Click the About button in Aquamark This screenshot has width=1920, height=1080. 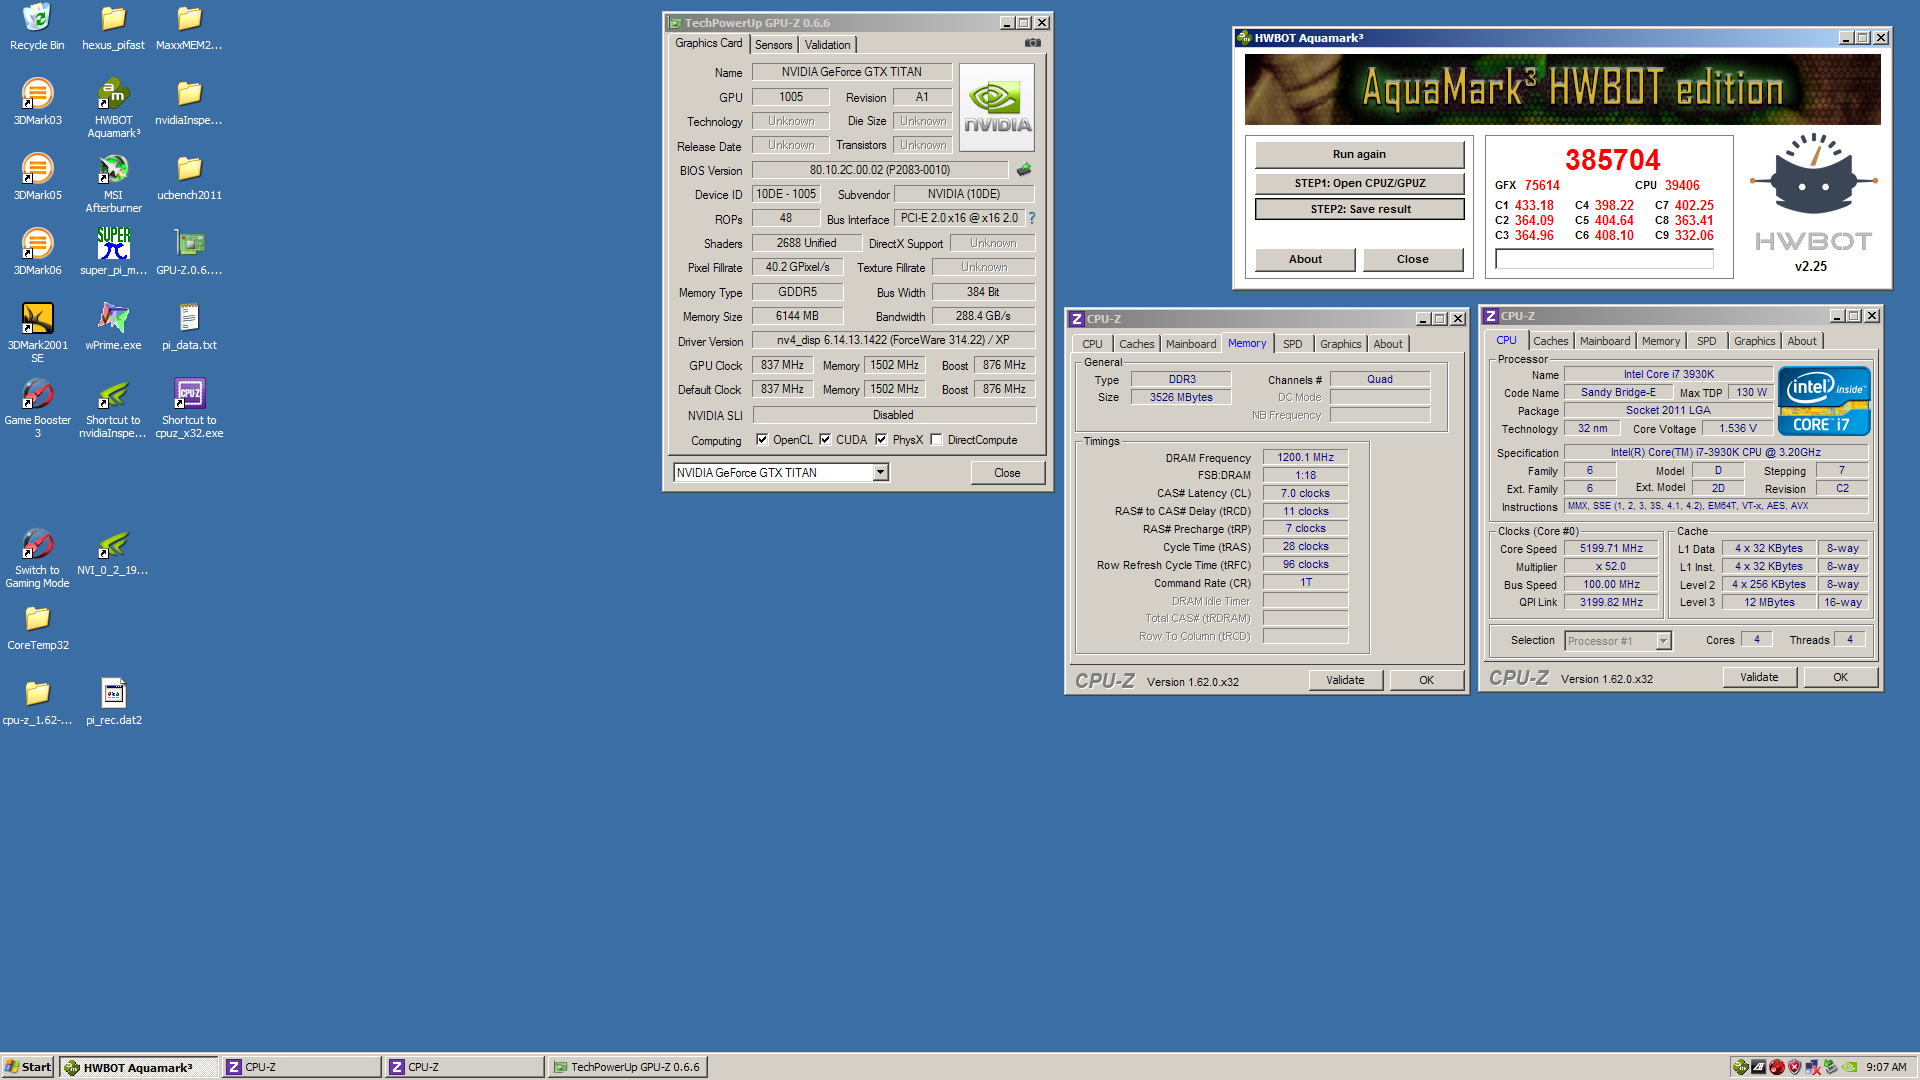tap(1305, 259)
